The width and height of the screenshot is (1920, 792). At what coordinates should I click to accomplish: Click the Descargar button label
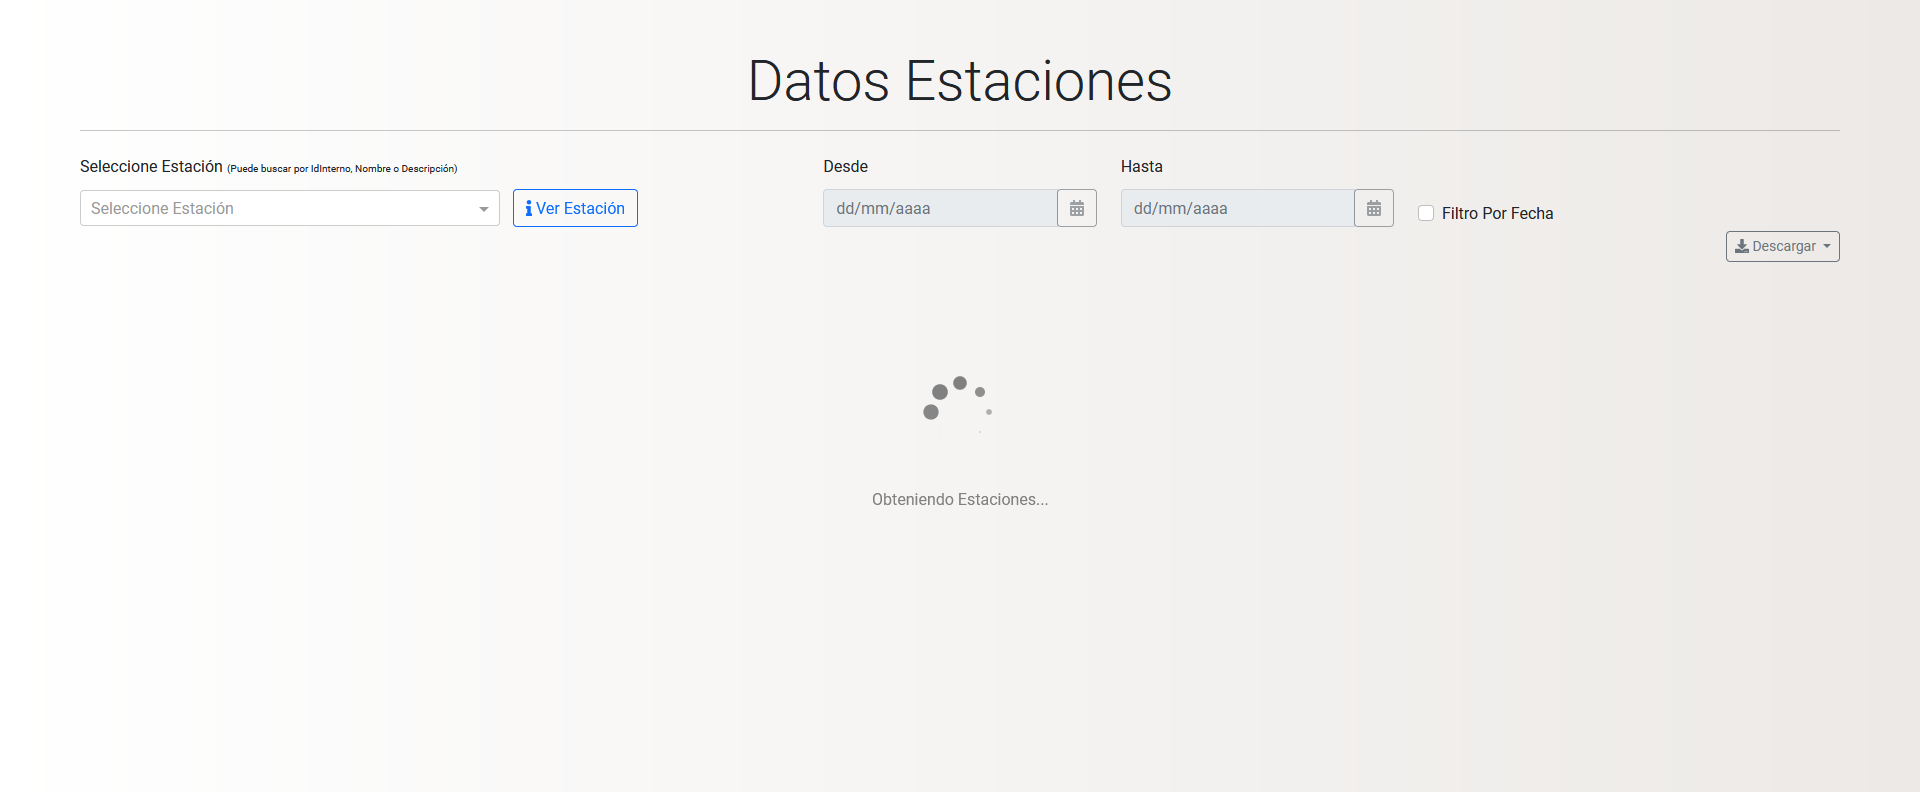[1784, 246]
